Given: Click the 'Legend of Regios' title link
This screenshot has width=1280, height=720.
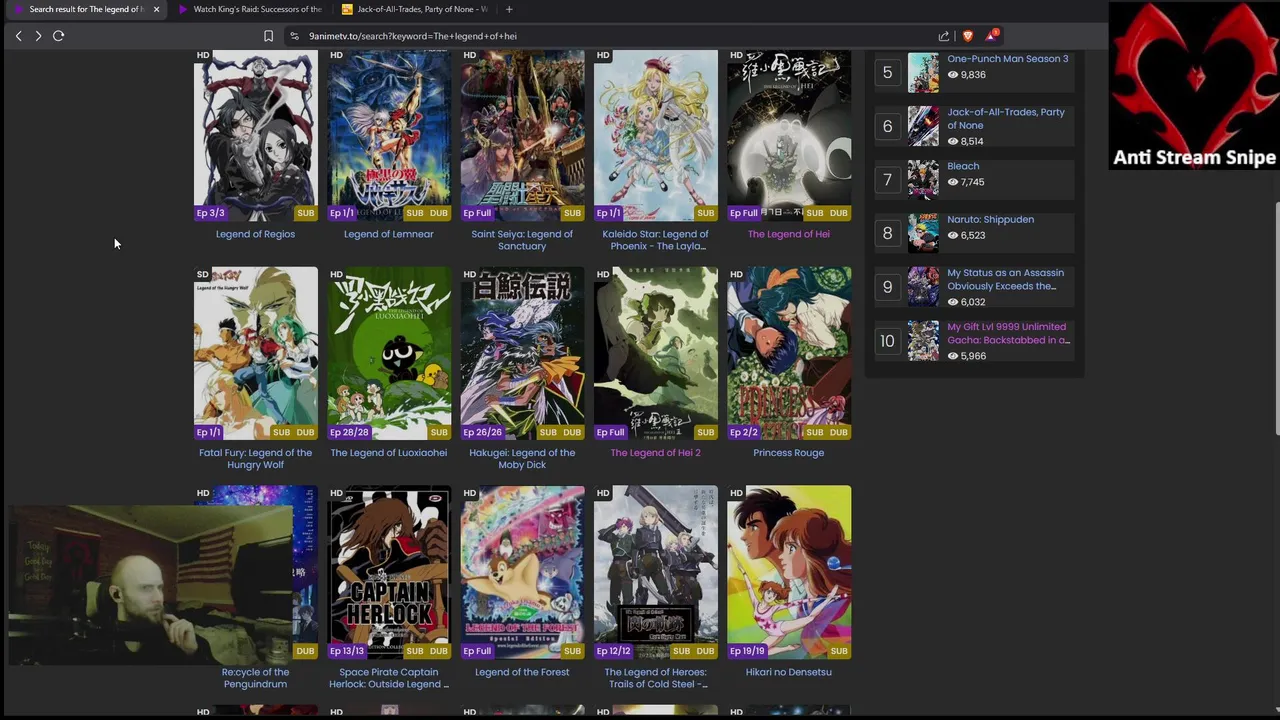Looking at the screenshot, I should (x=255, y=234).
